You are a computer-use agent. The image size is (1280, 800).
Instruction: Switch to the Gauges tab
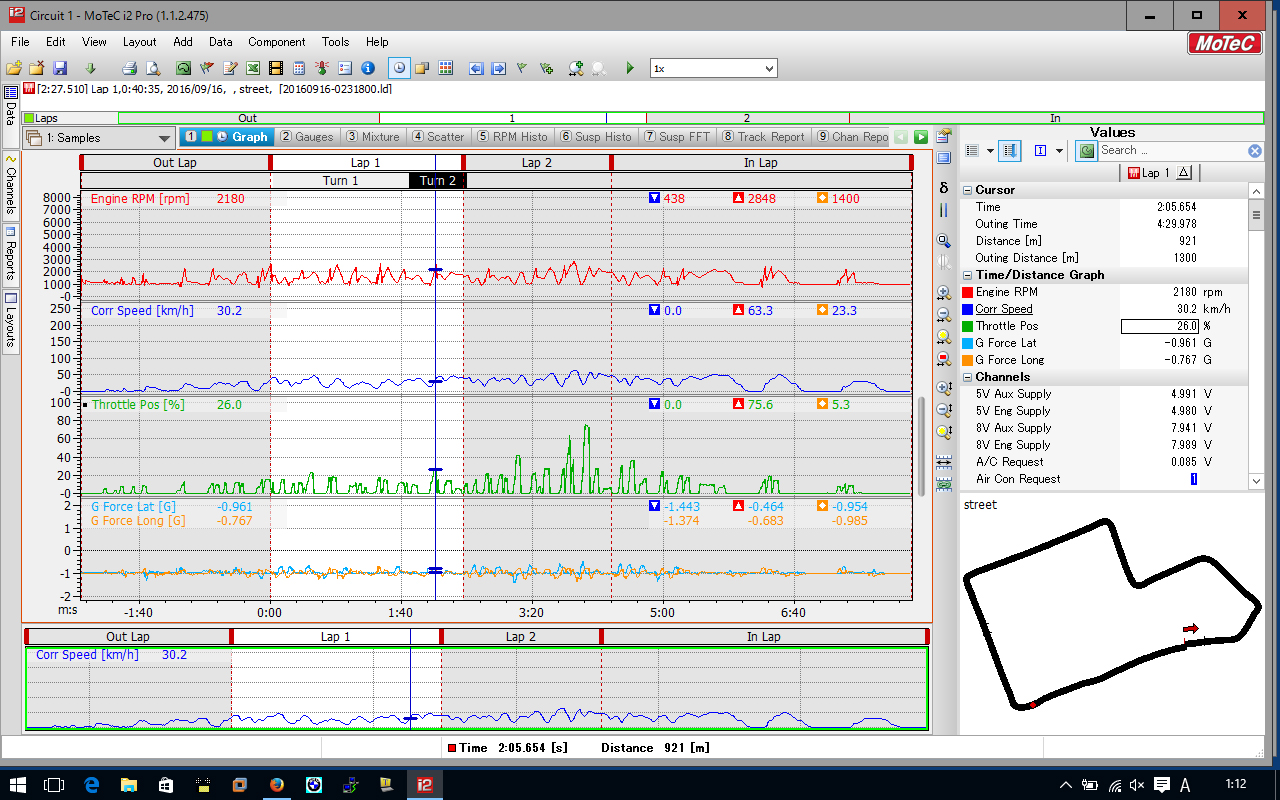pos(306,137)
